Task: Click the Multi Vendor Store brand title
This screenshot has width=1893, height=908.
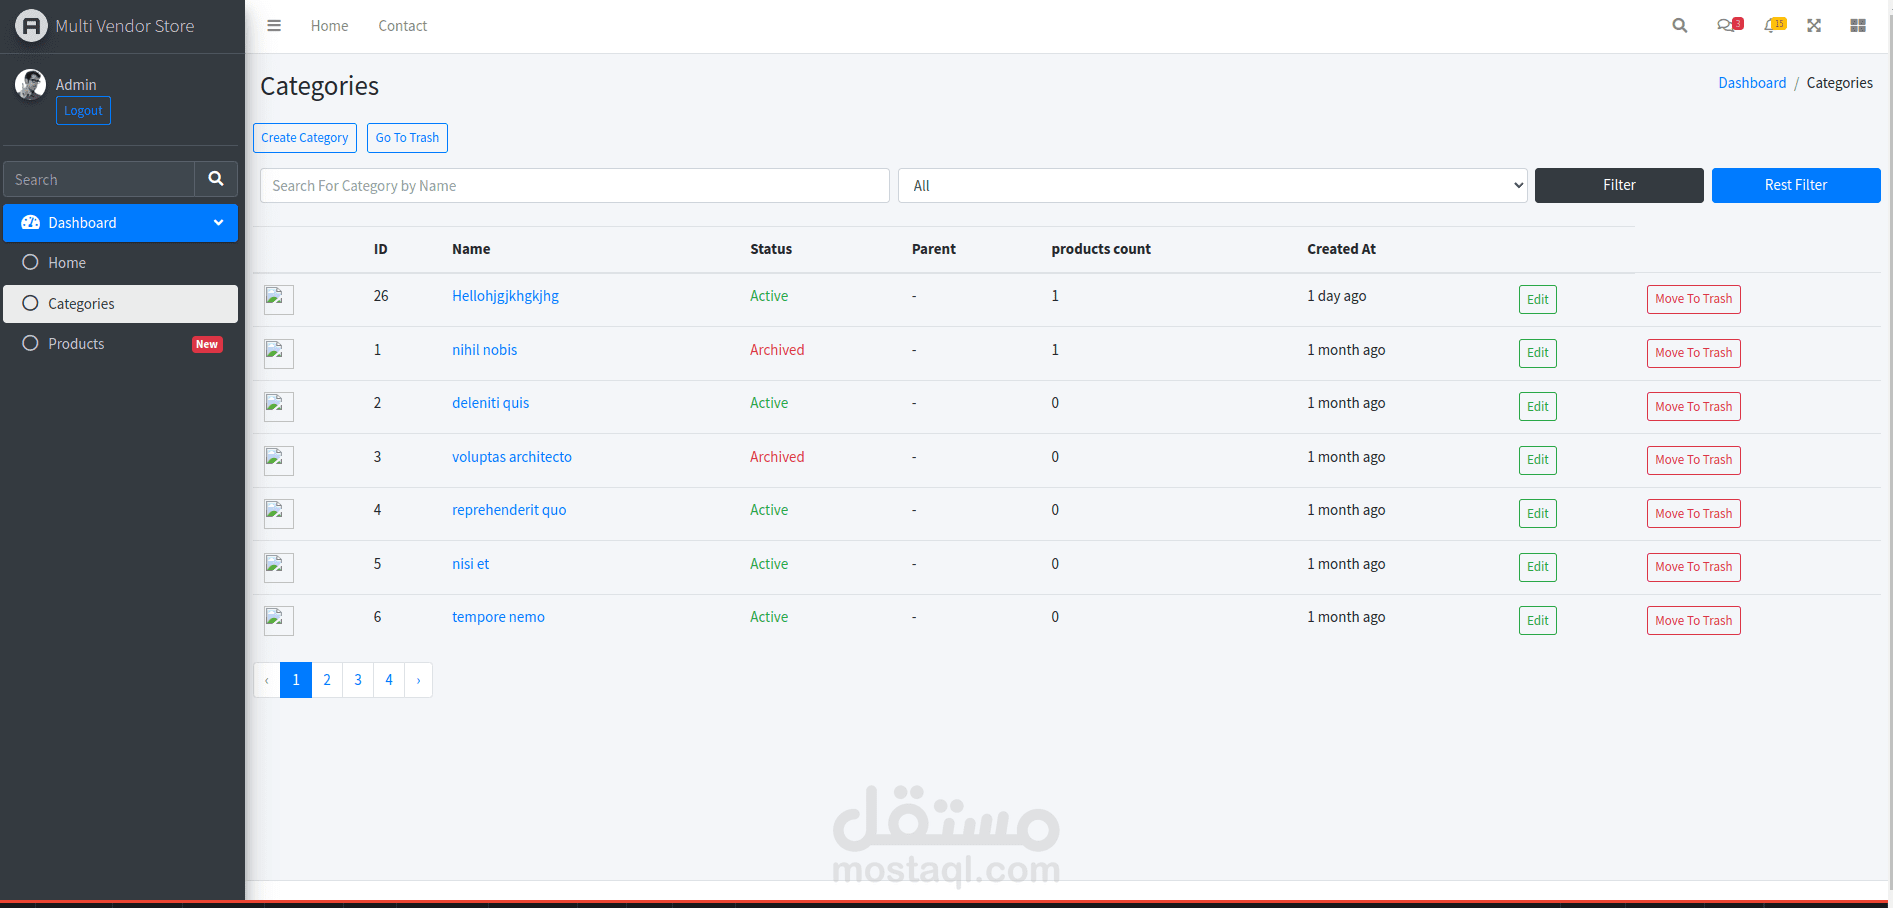Action: pos(125,26)
